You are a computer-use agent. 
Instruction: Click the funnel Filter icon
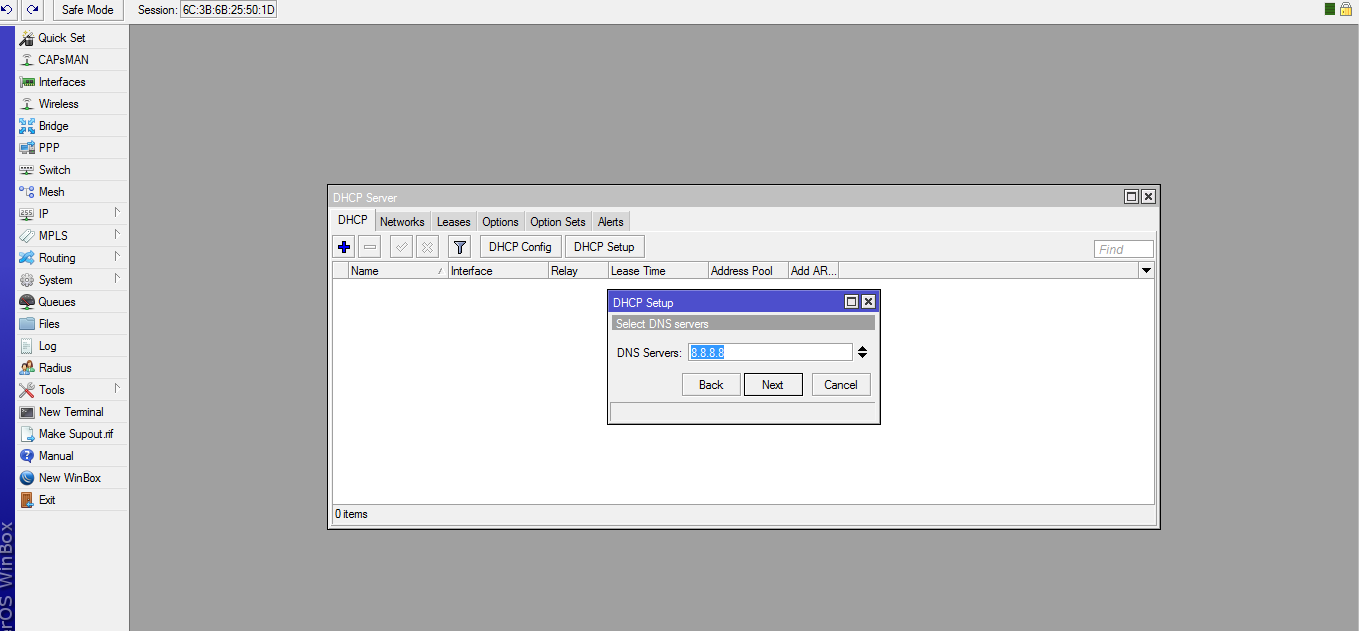(459, 247)
